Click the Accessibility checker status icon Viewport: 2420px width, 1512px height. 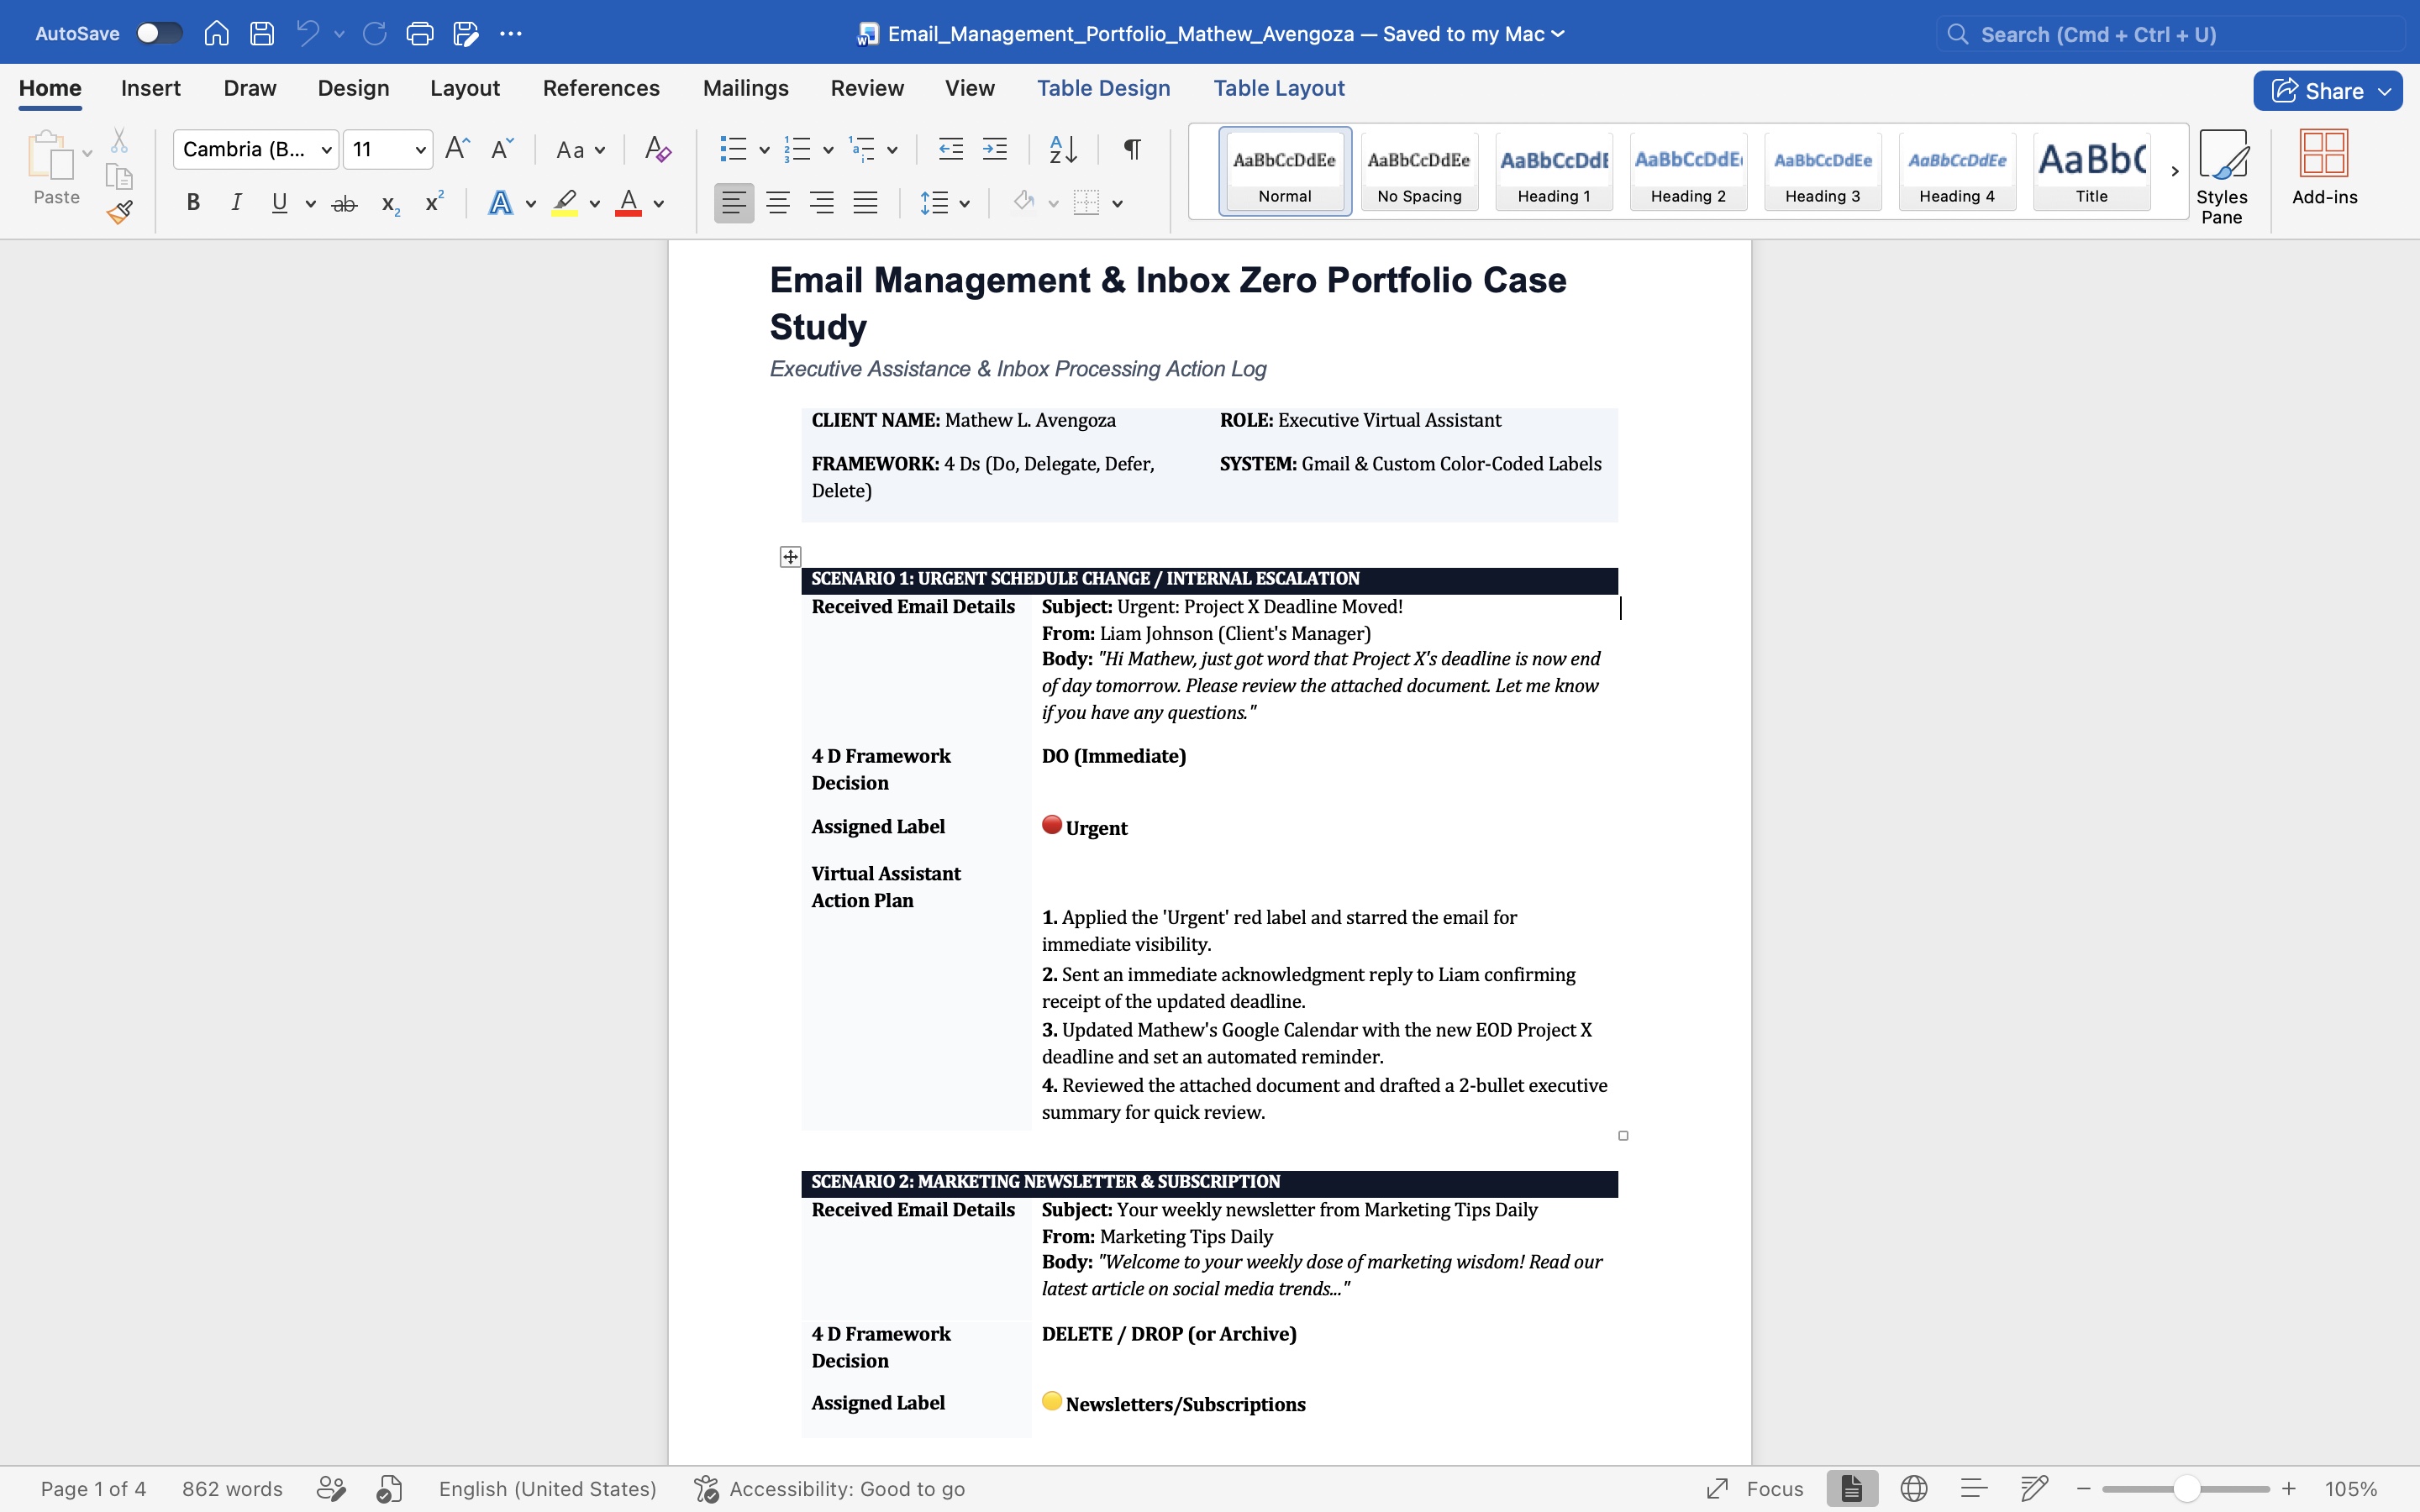706,1488
